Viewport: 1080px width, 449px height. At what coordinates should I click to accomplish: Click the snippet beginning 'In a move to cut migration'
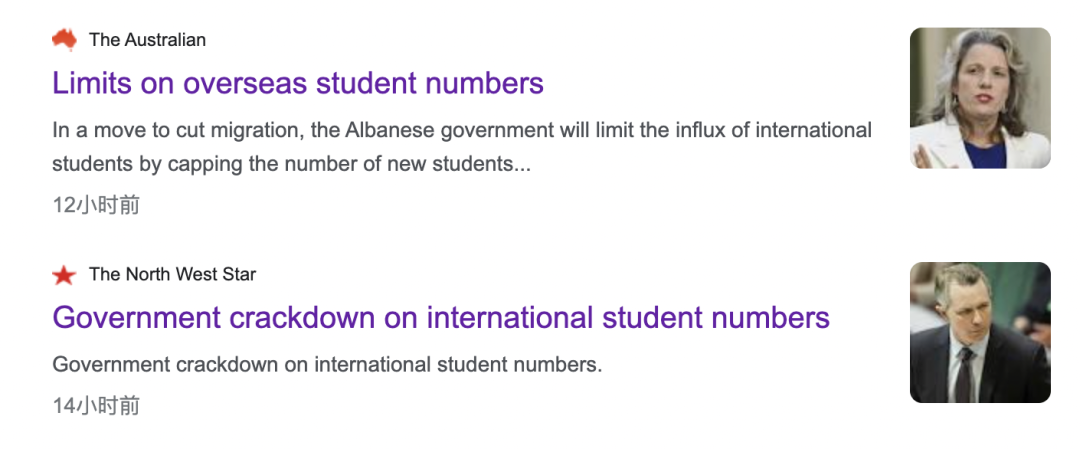462,147
